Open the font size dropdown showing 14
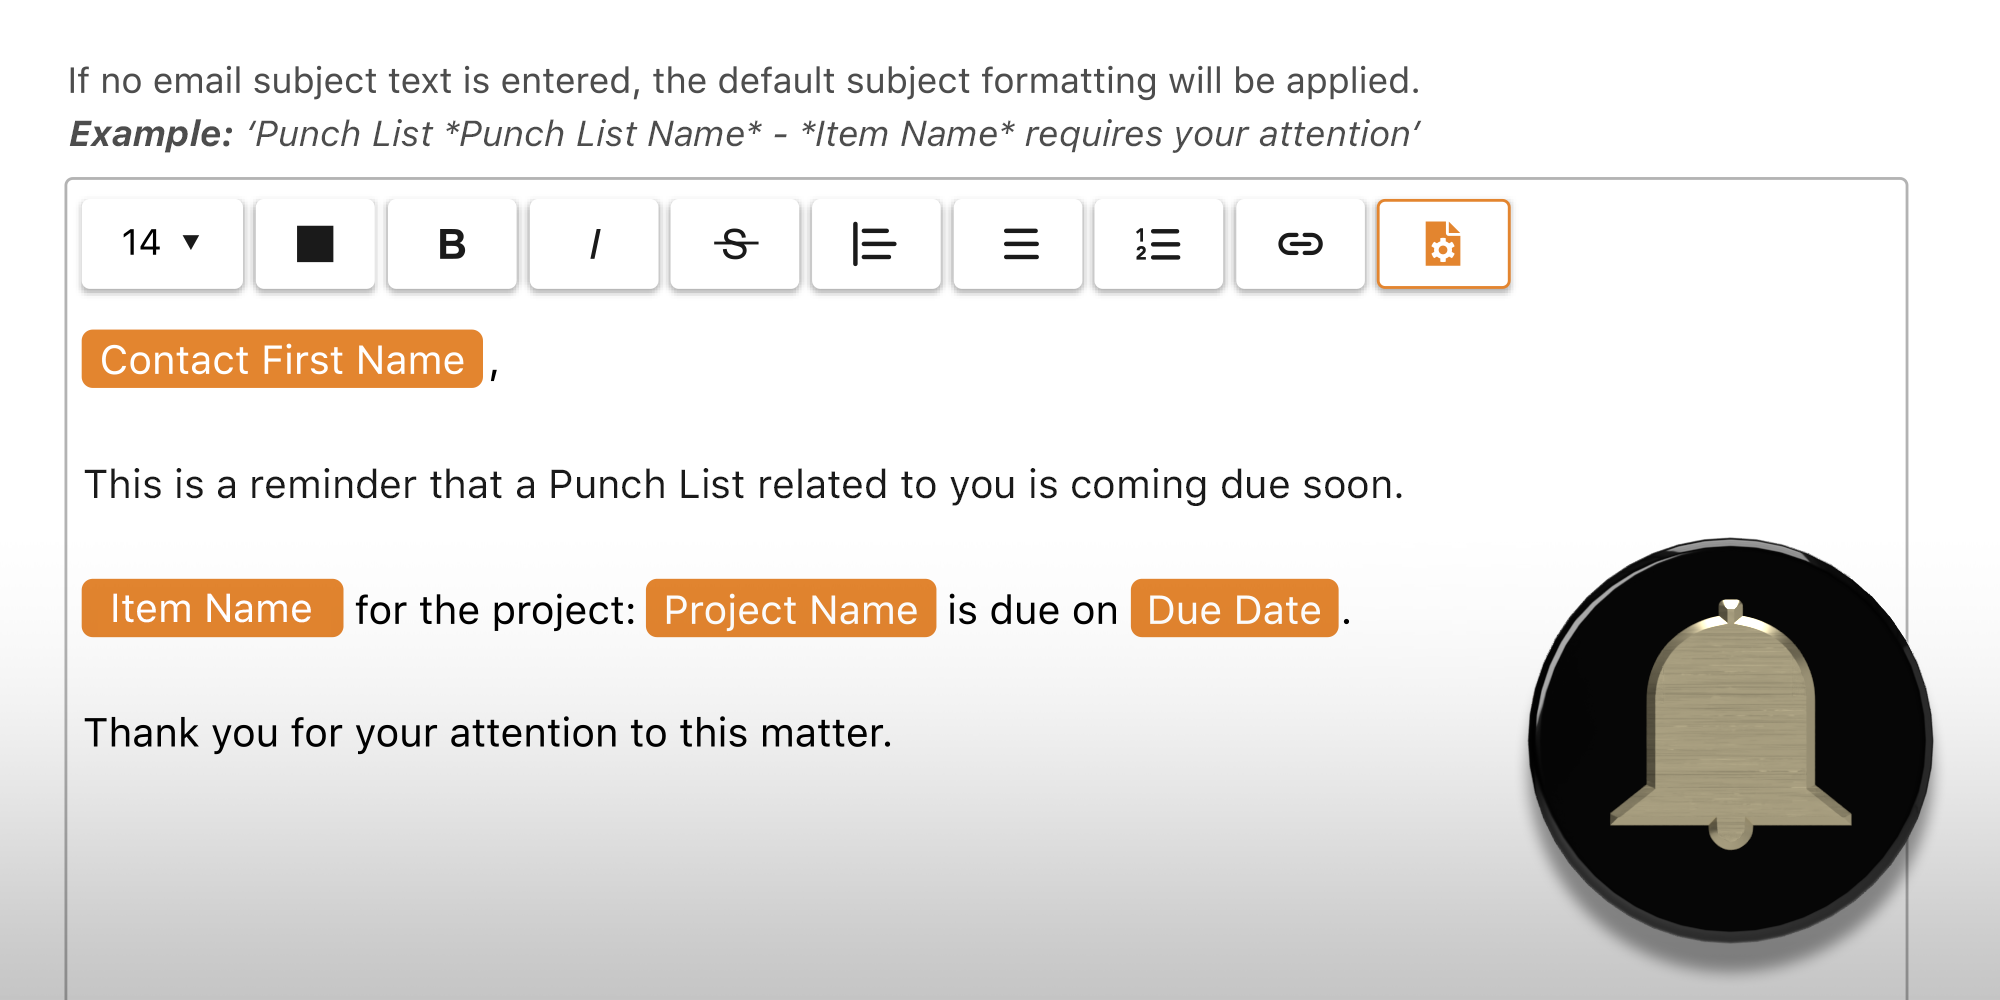The image size is (2000, 1000). point(160,243)
